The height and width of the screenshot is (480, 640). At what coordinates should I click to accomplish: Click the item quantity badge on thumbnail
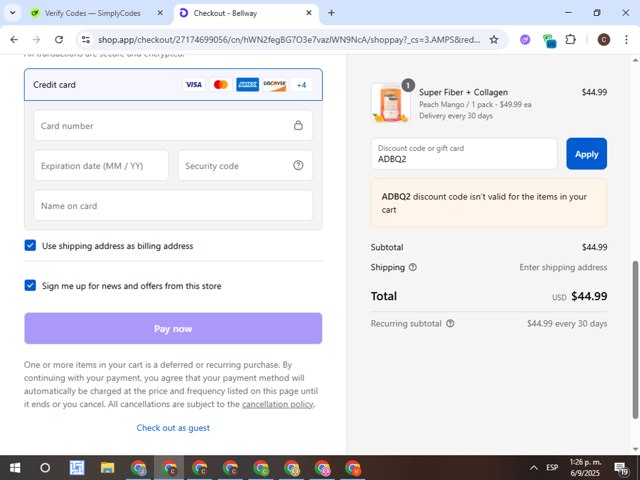[x=408, y=85]
